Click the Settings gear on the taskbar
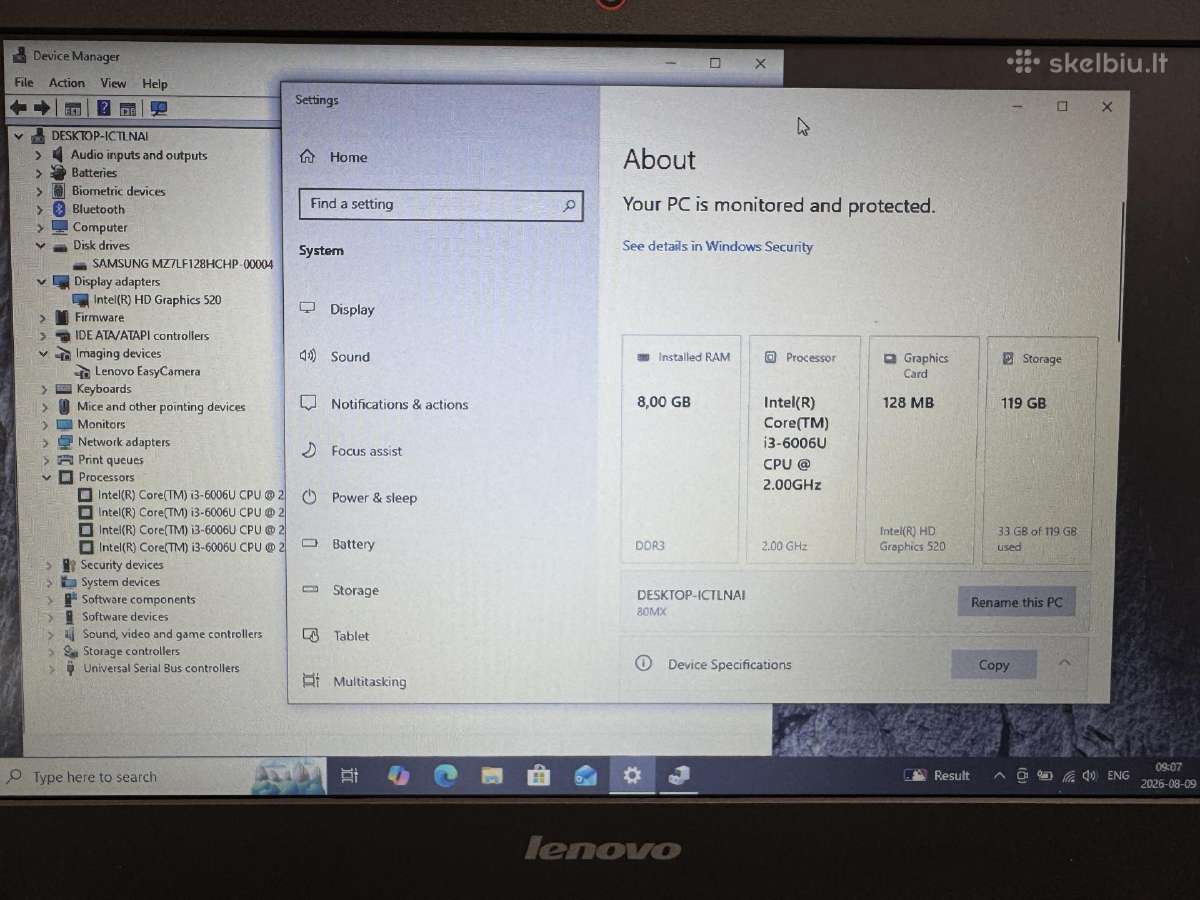 click(631, 775)
